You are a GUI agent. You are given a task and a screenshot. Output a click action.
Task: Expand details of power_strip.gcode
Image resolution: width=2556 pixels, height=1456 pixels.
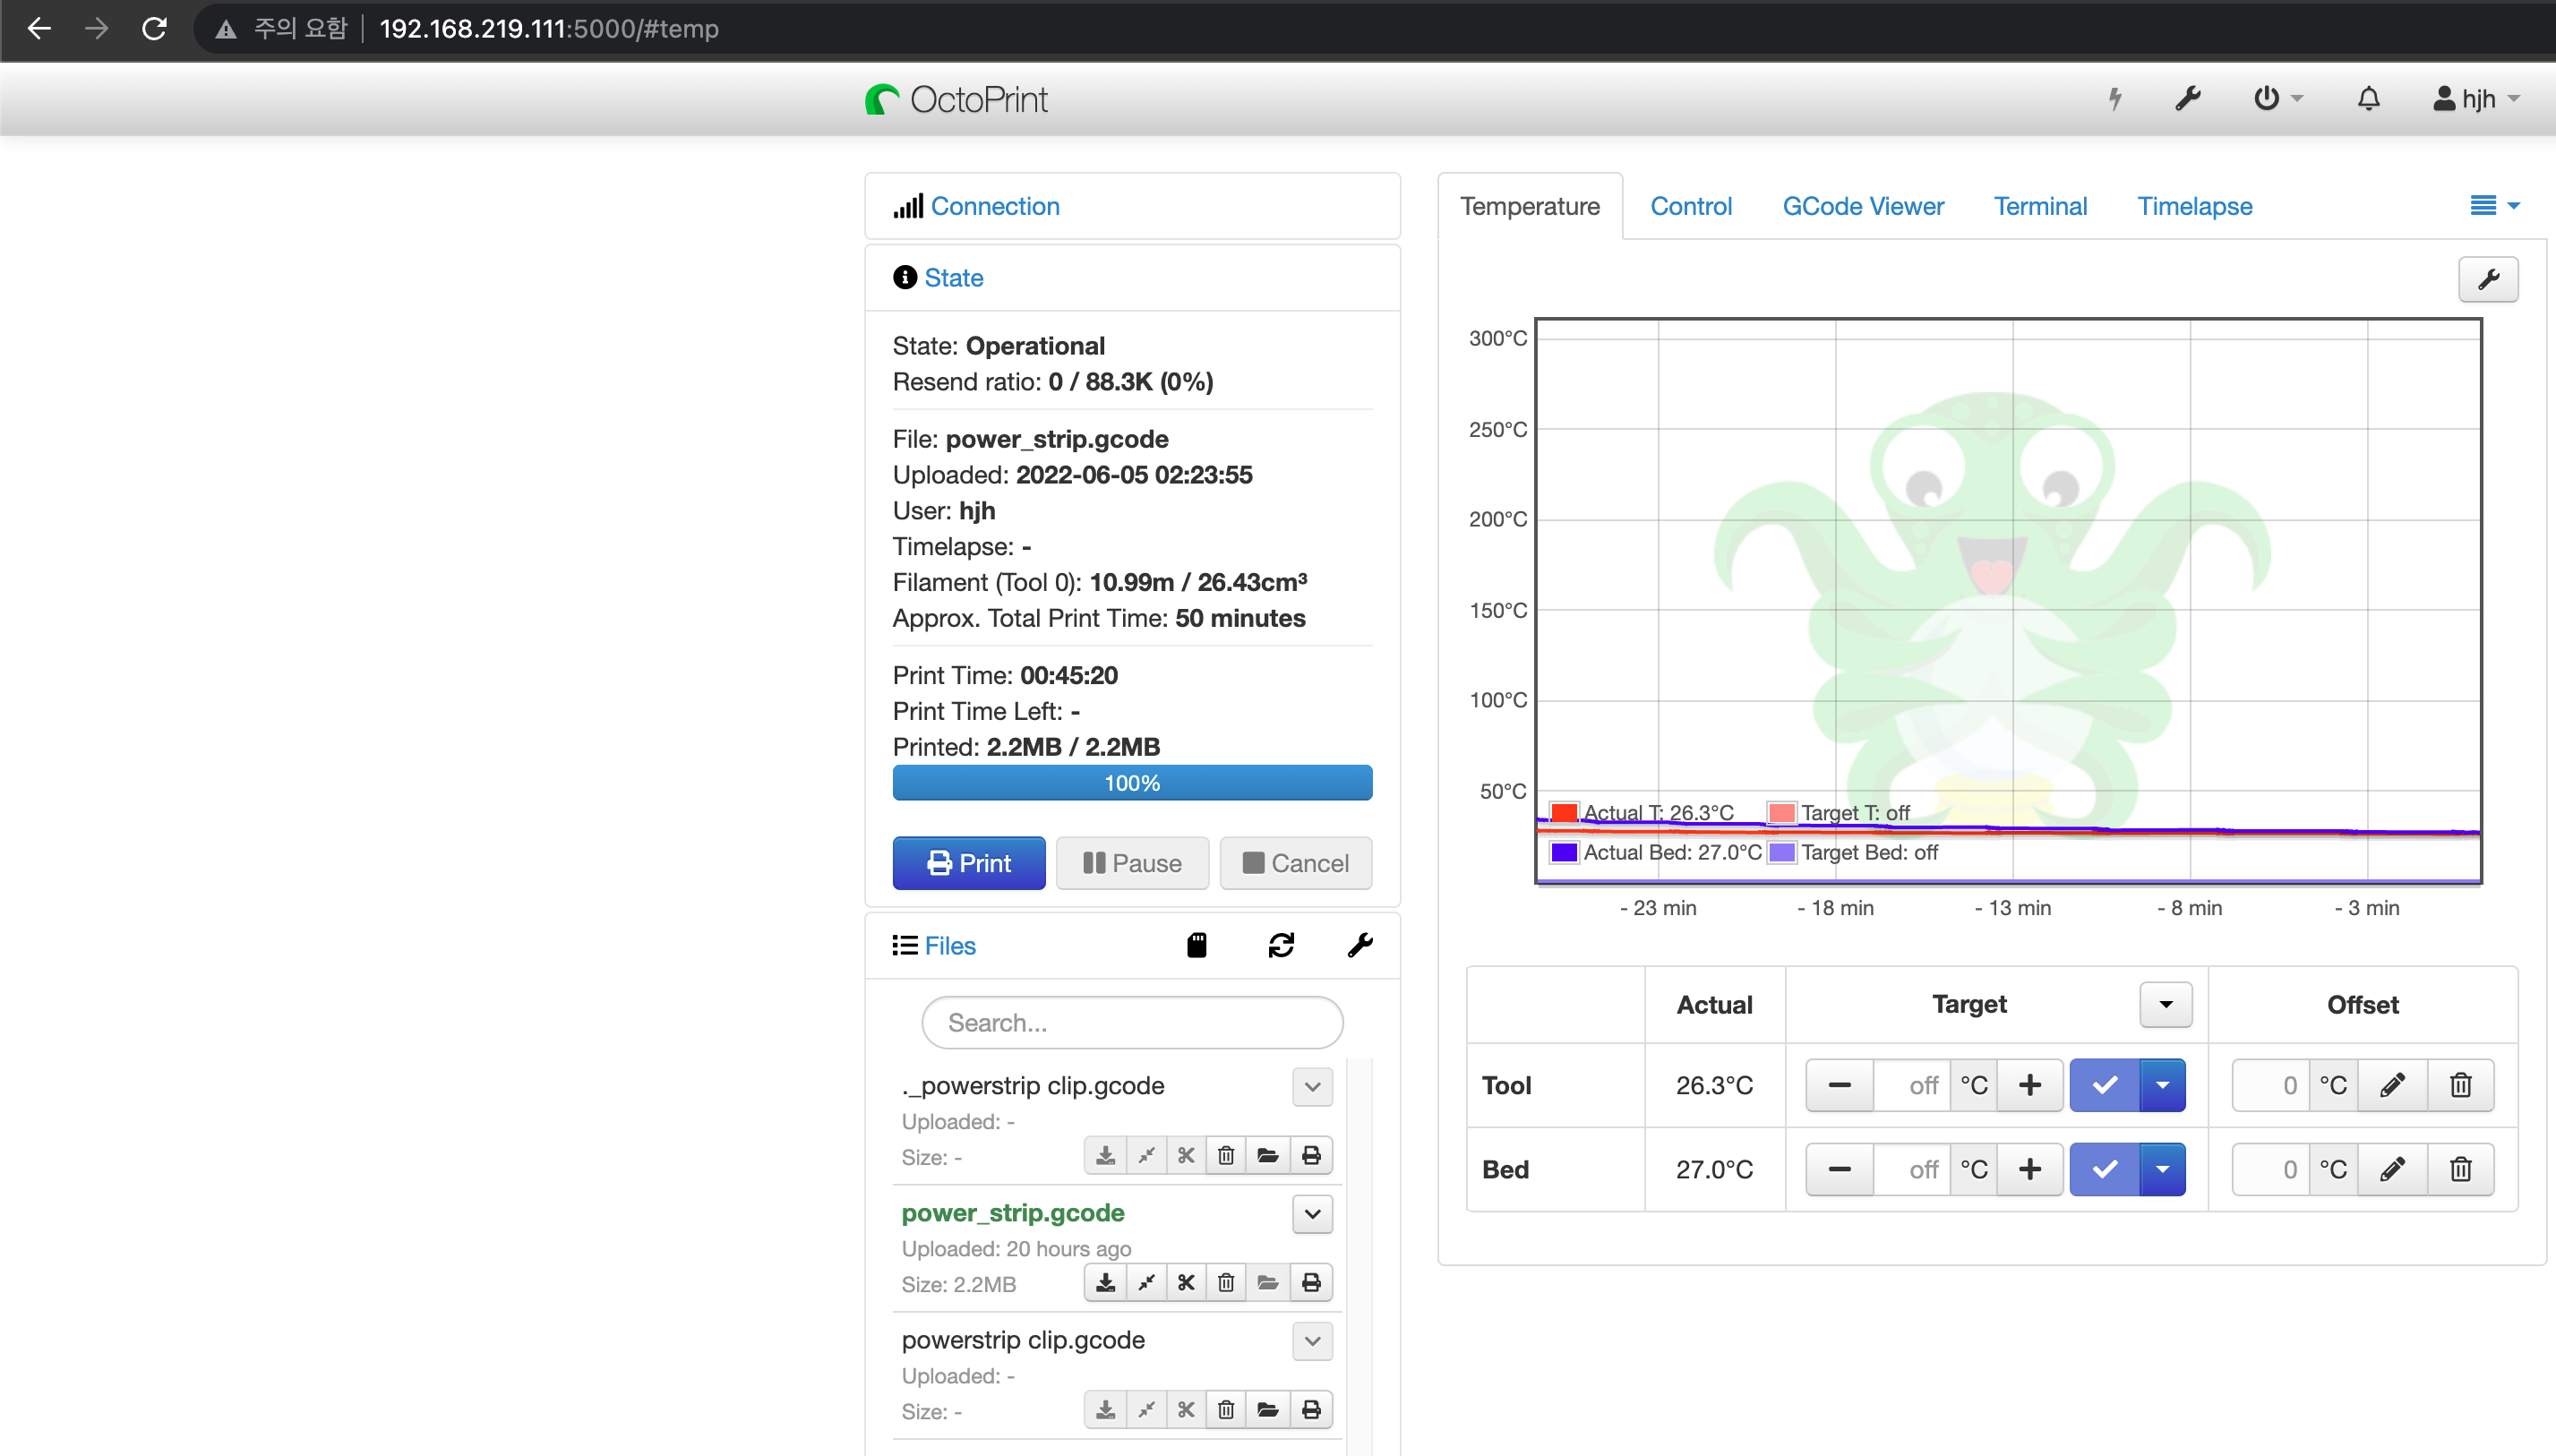(1312, 1213)
